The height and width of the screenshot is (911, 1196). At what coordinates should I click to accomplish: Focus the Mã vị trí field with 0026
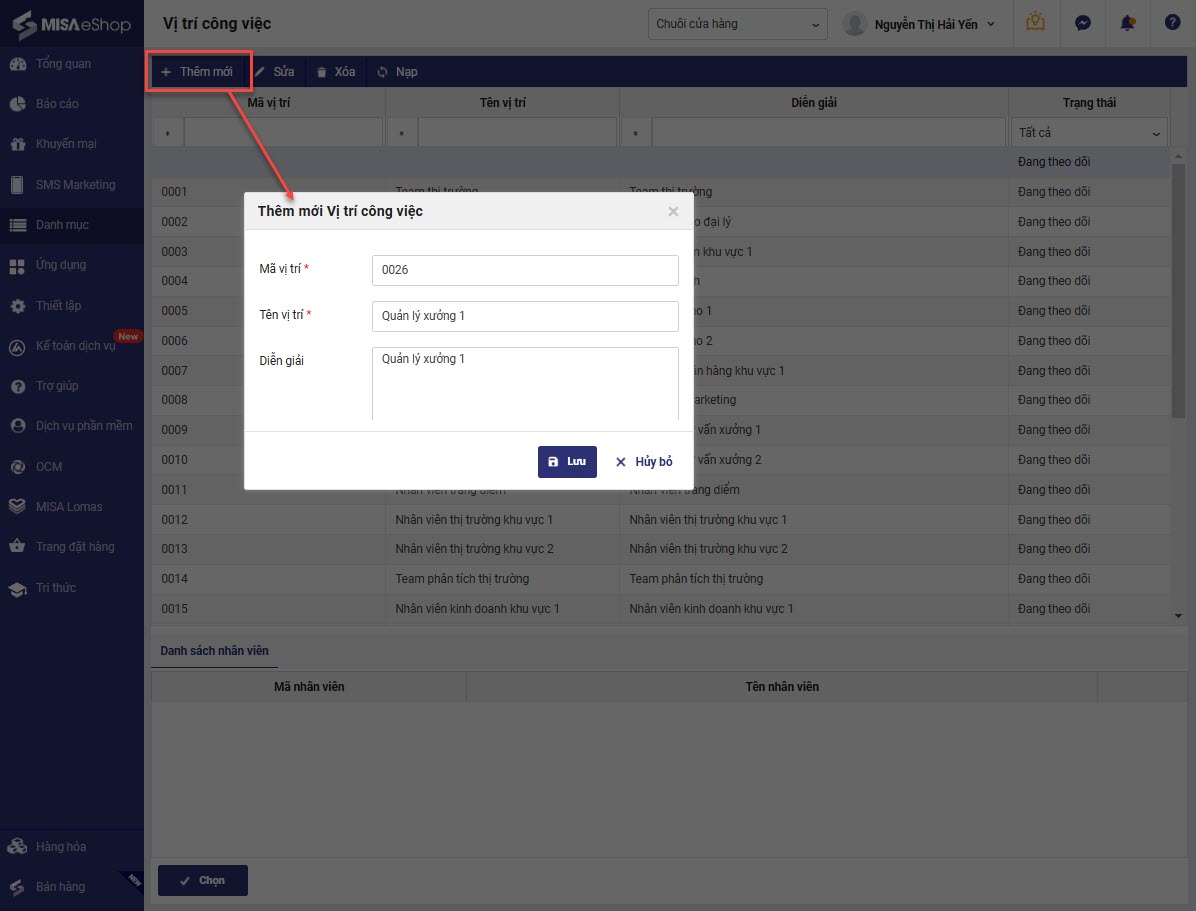point(525,270)
